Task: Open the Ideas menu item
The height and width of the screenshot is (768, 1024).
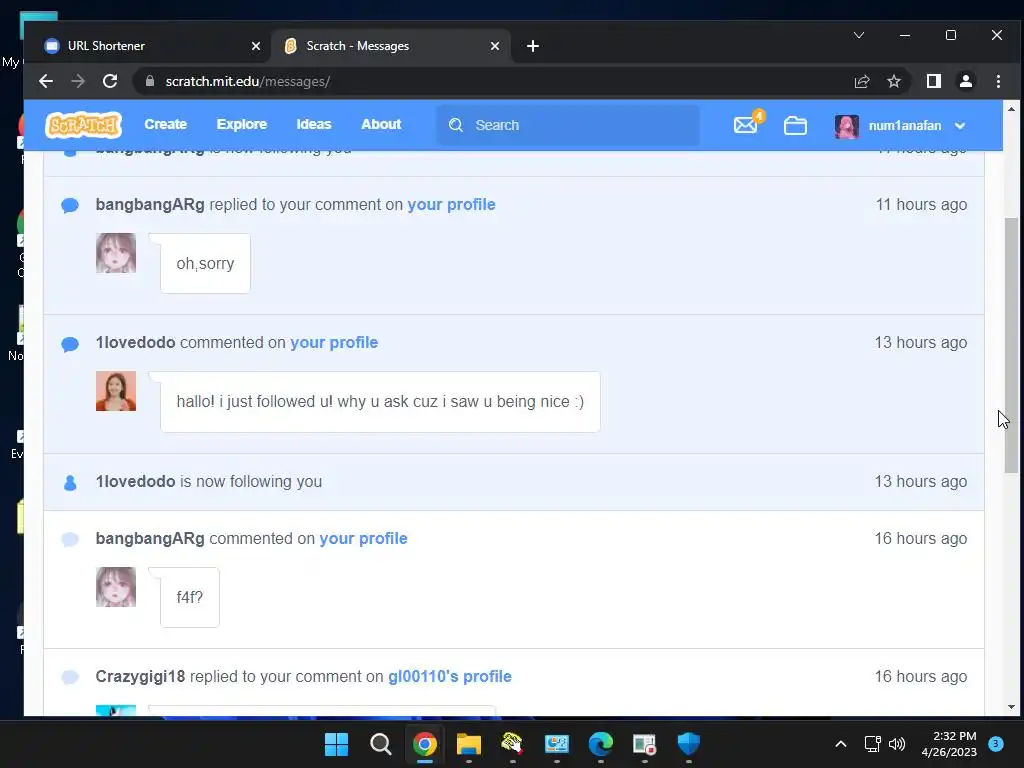Action: [313, 124]
